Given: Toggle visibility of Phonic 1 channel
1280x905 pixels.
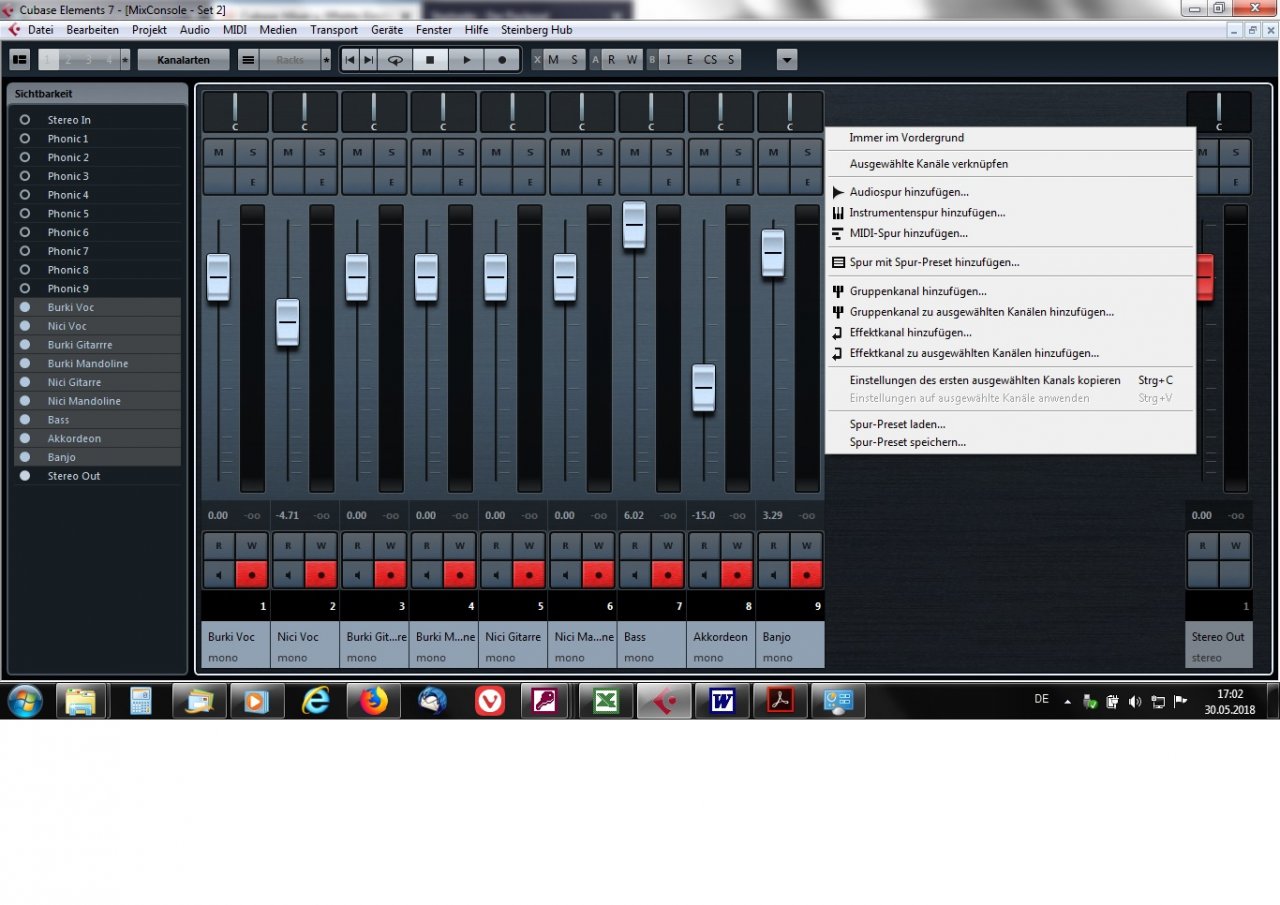Looking at the screenshot, I should point(25,139).
